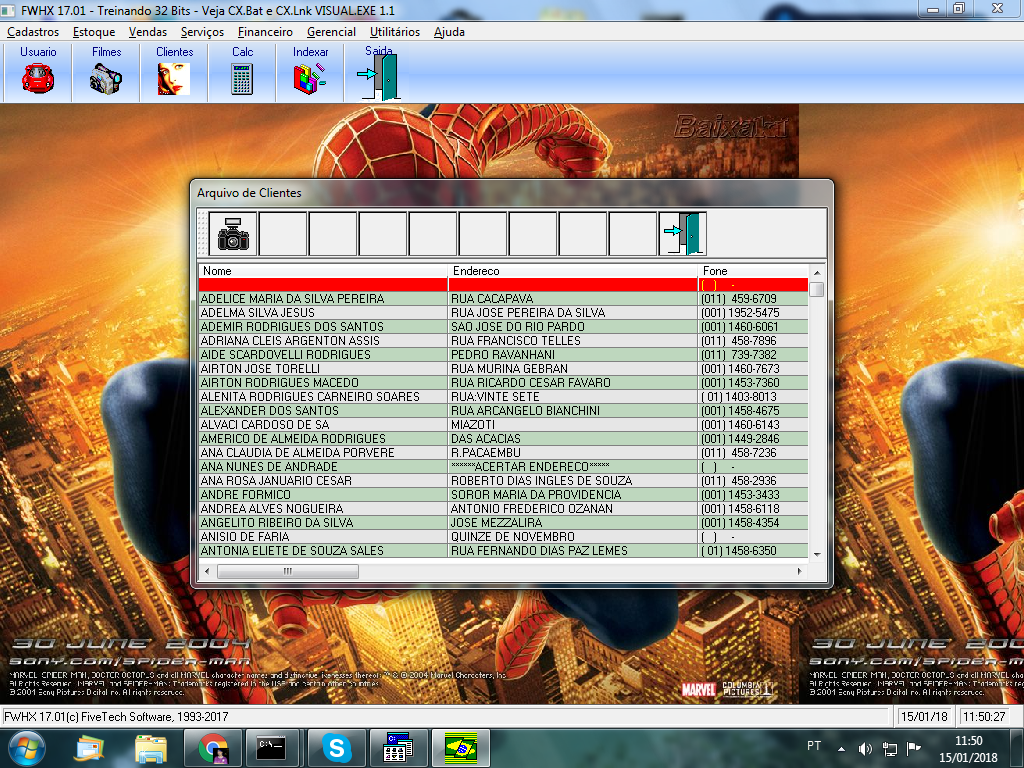Click address cell MIAZOTI
The width and height of the screenshot is (1024, 768).
coord(573,425)
